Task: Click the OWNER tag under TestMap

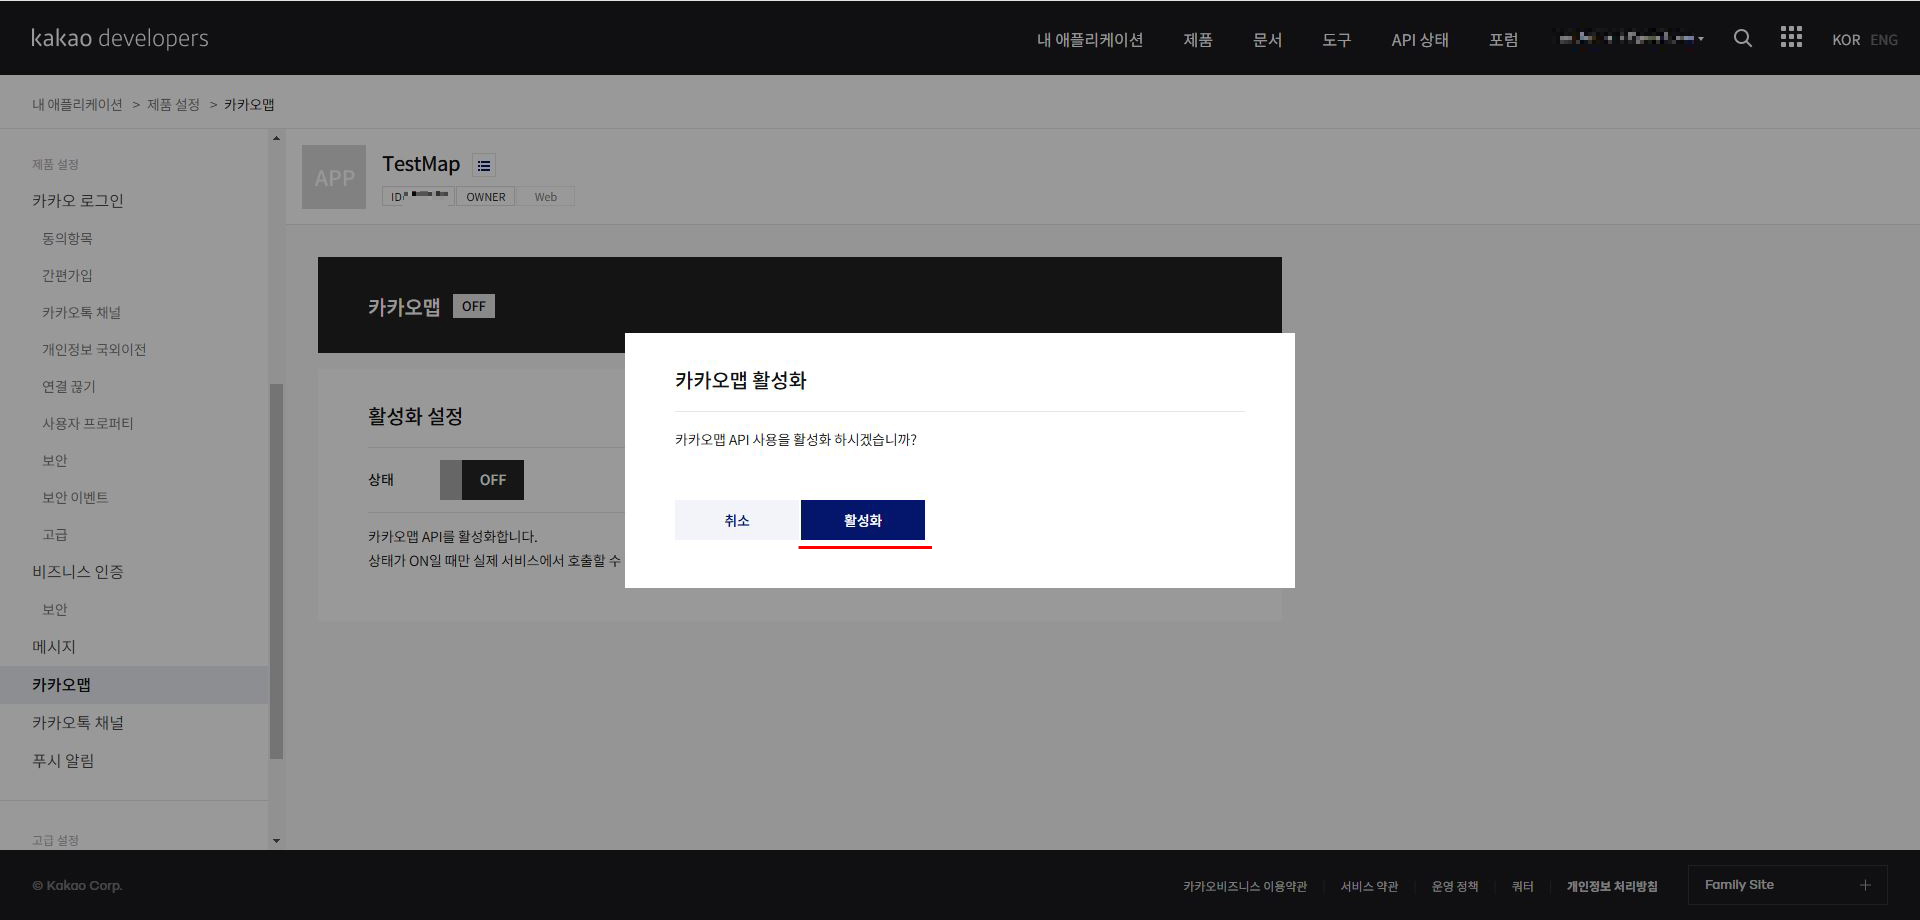Action: pyautogui.click(x=486, y=197)
